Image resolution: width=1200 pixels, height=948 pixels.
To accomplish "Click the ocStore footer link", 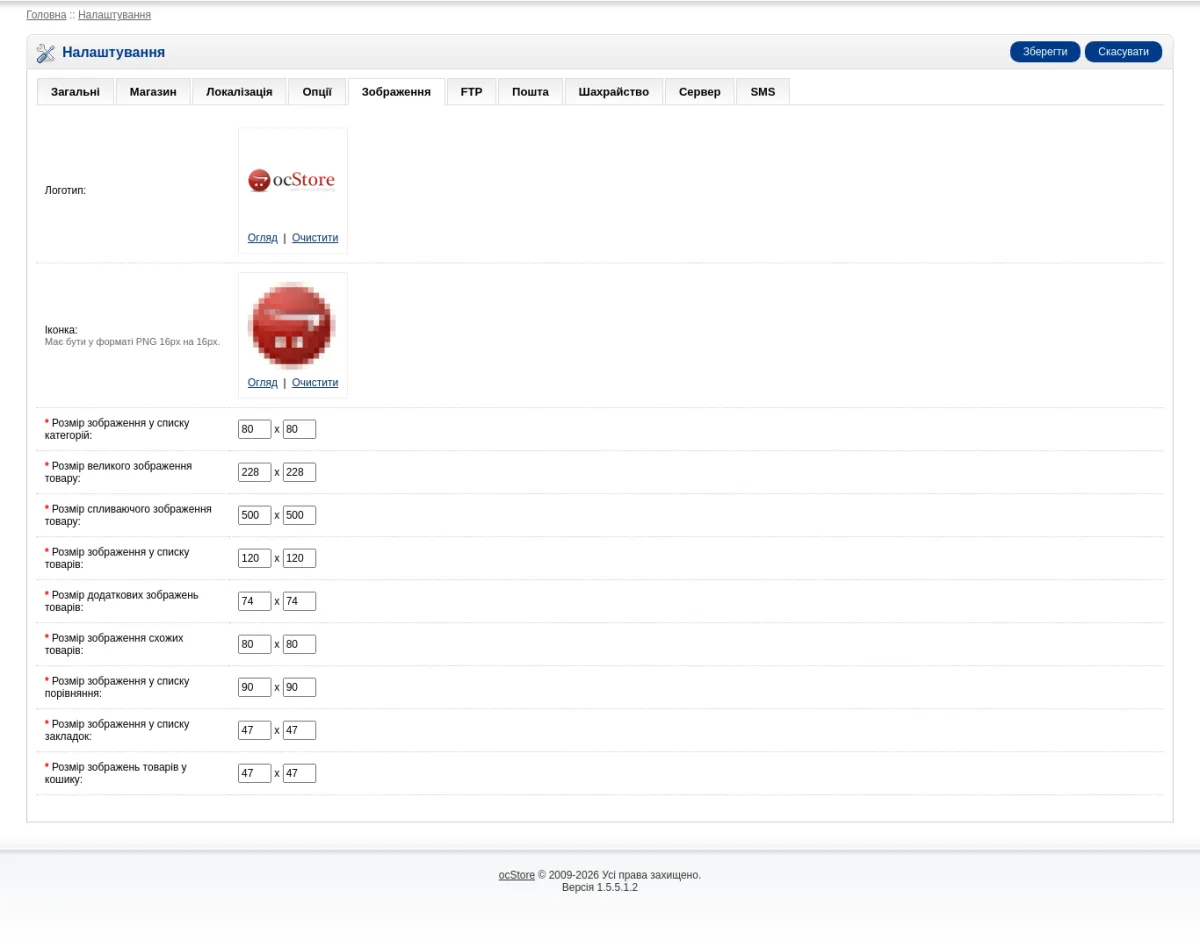I will (x=517, y=875).
